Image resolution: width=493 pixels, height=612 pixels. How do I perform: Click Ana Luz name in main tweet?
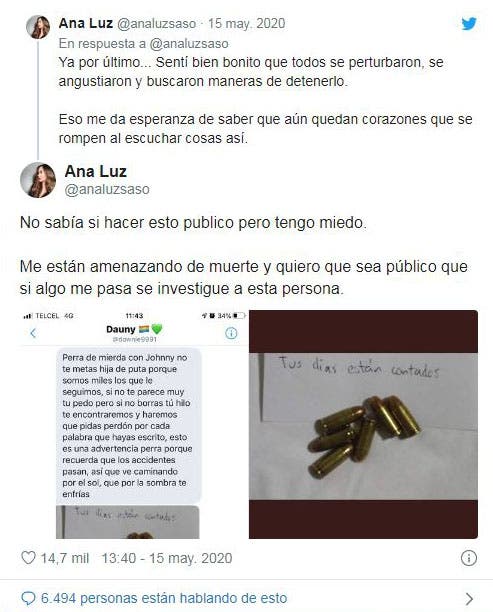click(96, 171)
